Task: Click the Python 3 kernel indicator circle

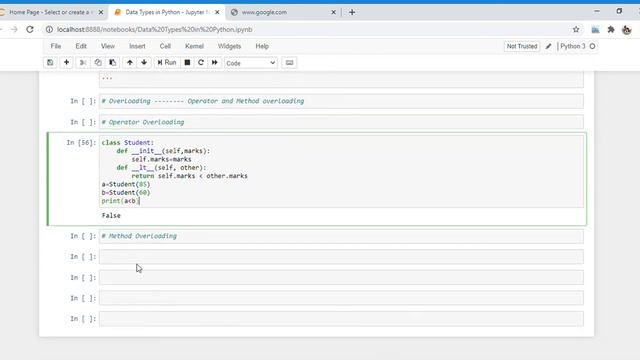Action: (x=592, y=47)
